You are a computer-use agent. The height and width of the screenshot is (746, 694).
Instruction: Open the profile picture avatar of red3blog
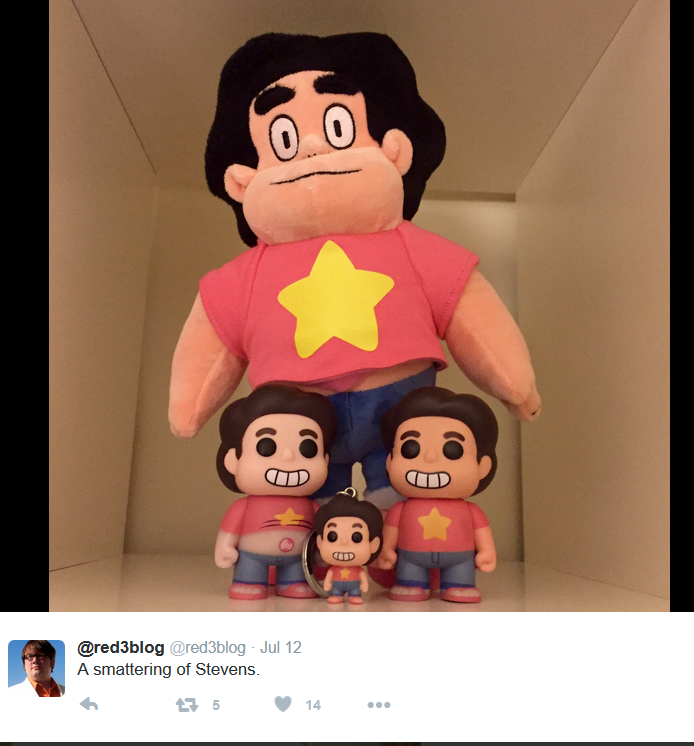coord(37,668)
